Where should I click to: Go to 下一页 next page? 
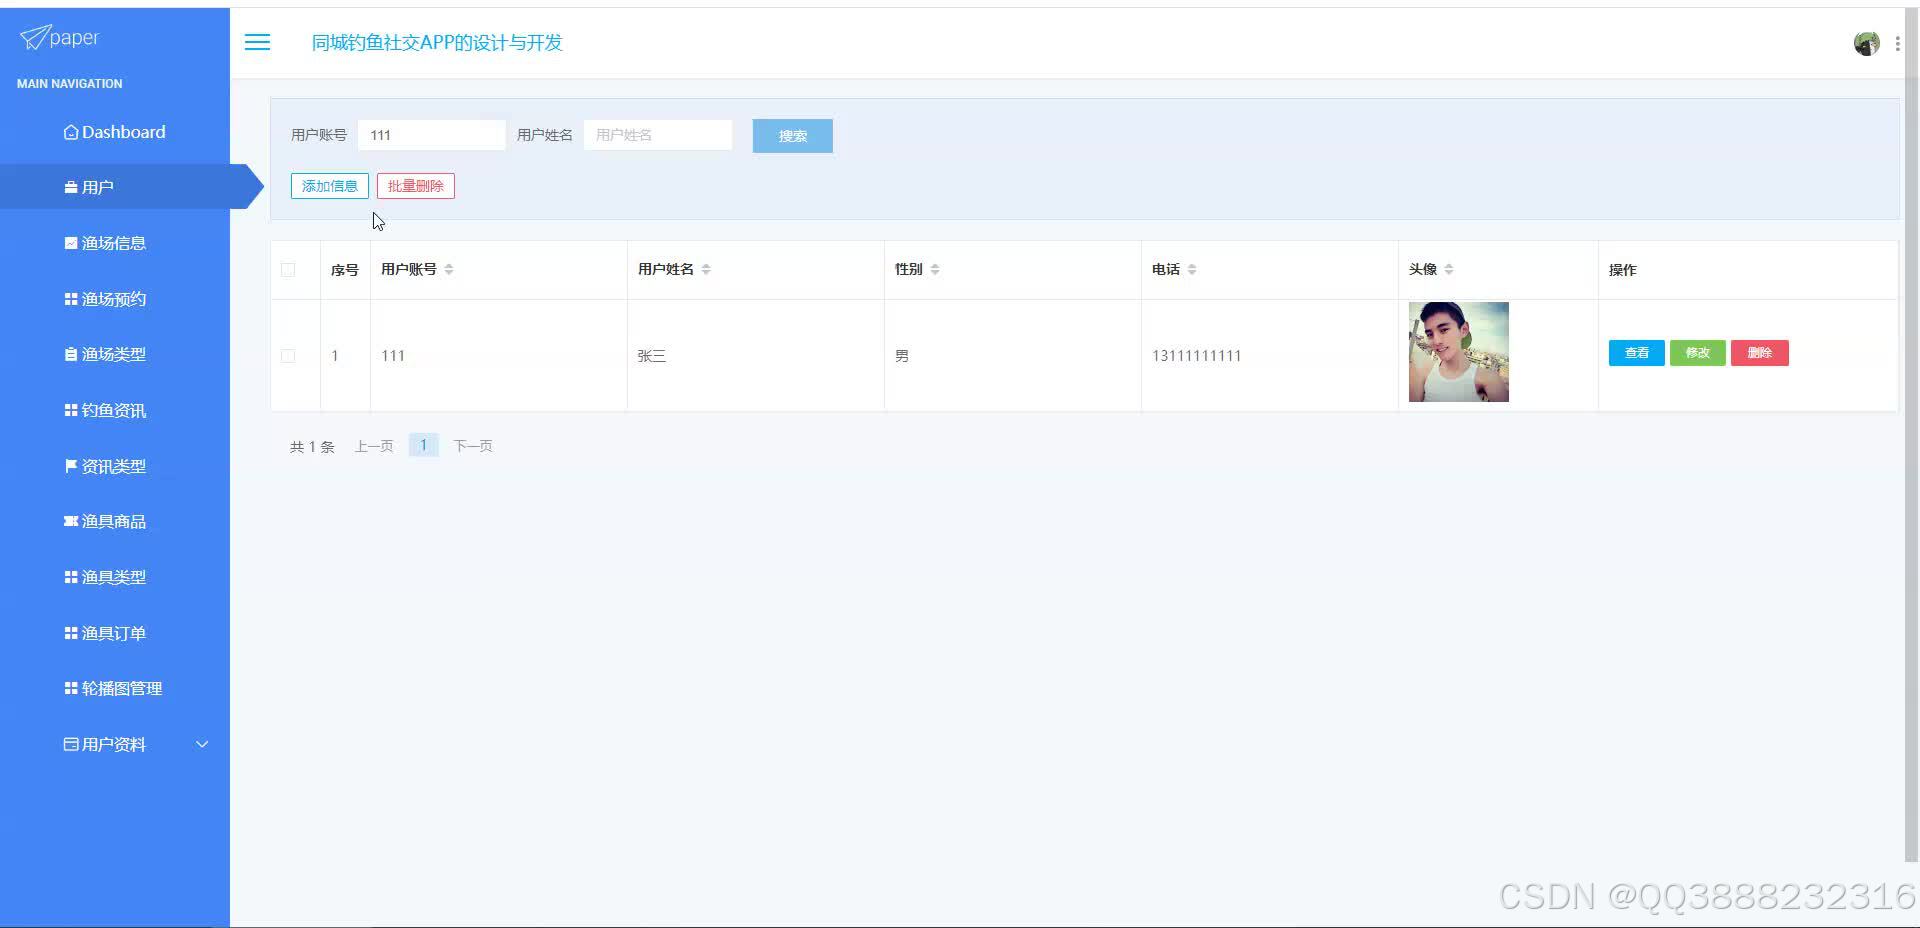coord(473,446)
